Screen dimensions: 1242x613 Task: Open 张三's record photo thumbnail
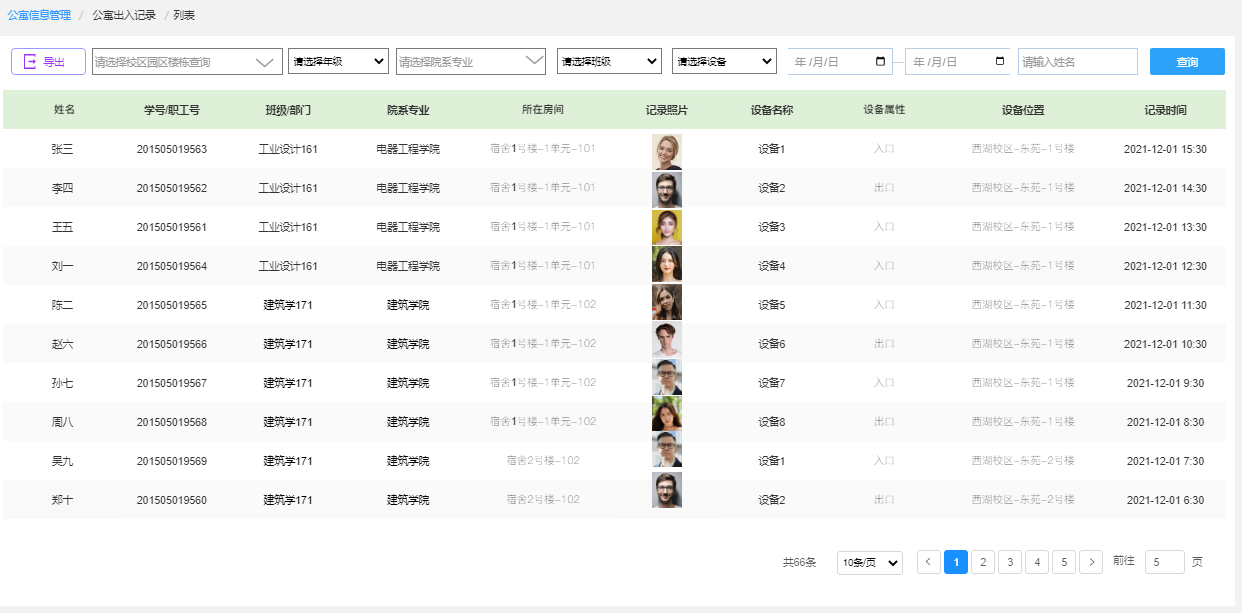tap(667, 151)
